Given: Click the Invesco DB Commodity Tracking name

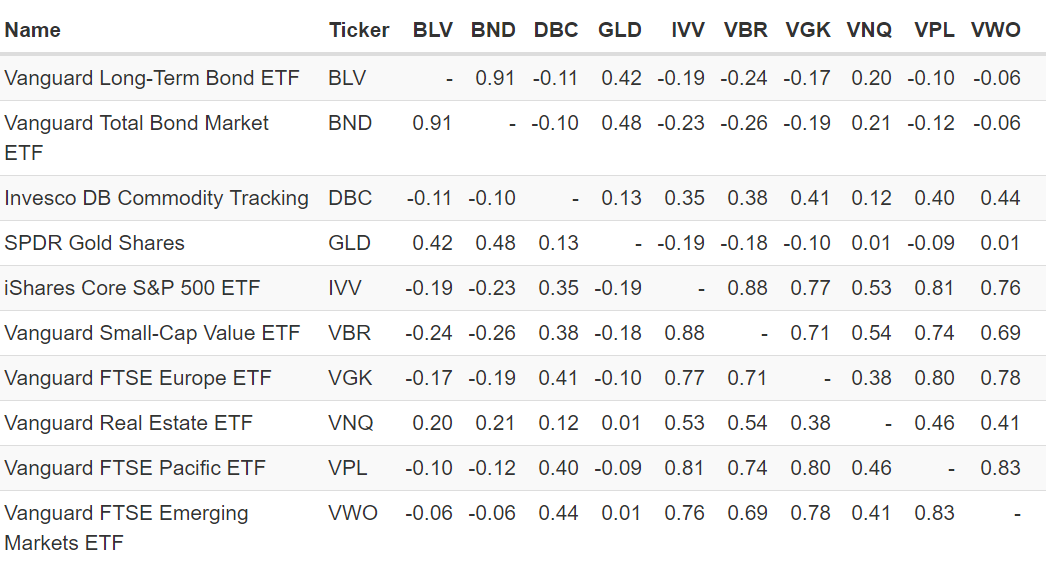Looking at the screenshot, I should [156, 198].
